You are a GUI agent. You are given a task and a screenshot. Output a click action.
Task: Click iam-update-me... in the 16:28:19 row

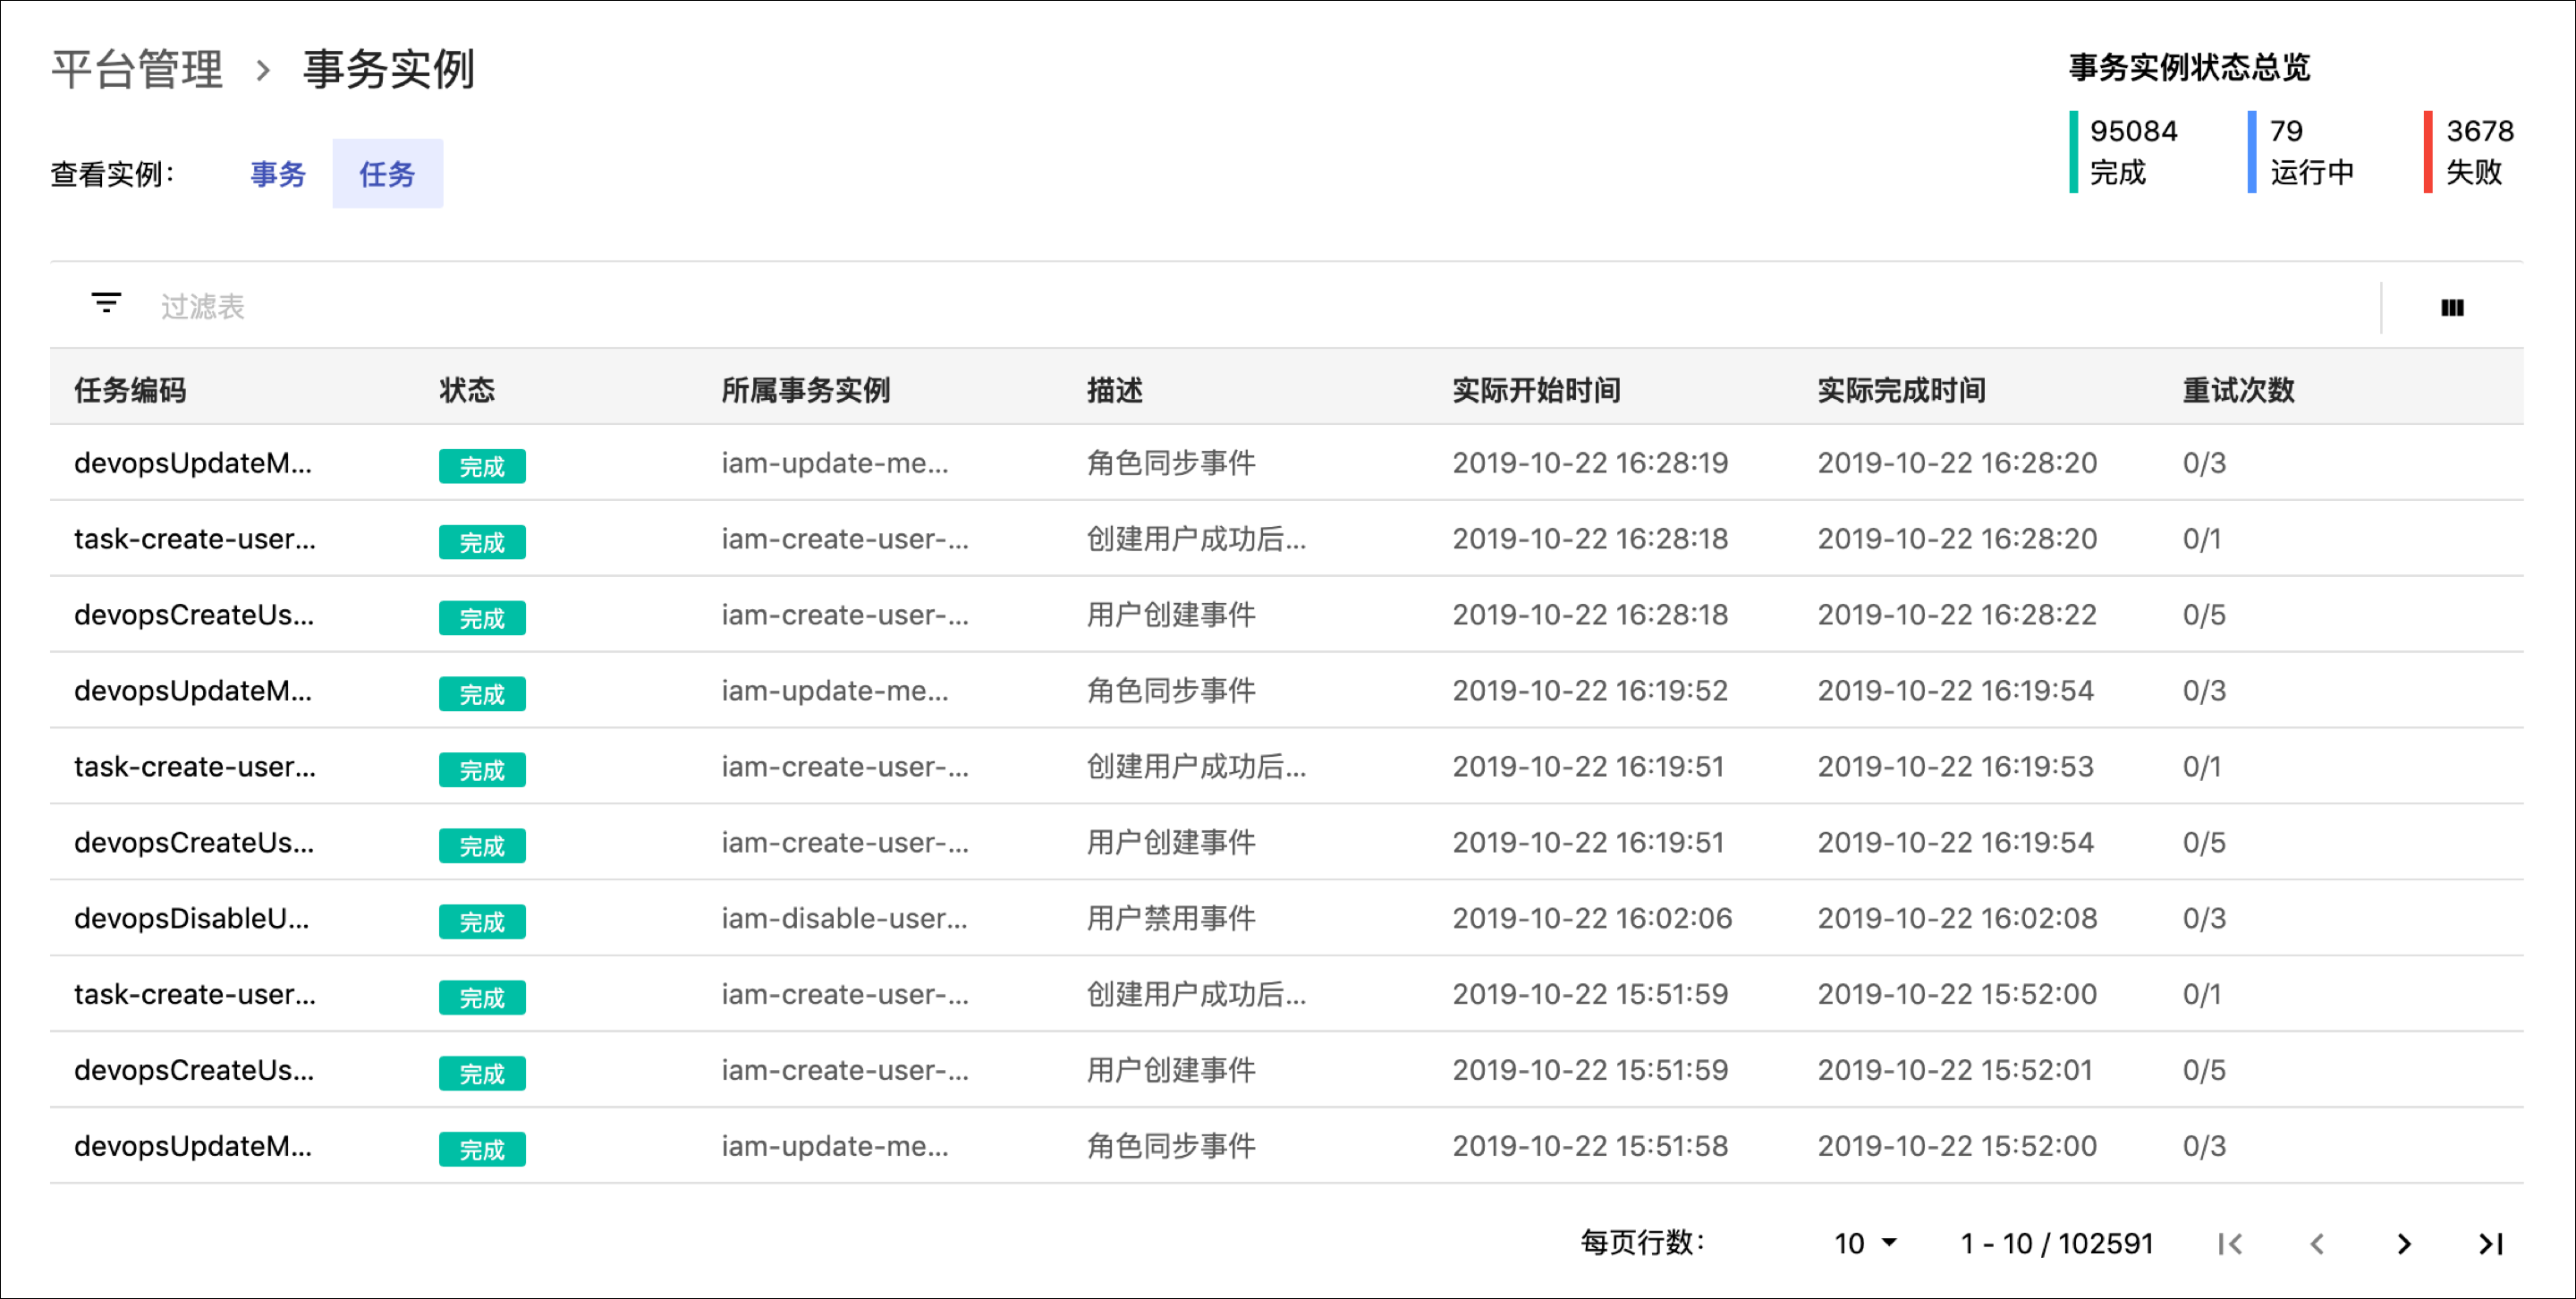[835, 463]
